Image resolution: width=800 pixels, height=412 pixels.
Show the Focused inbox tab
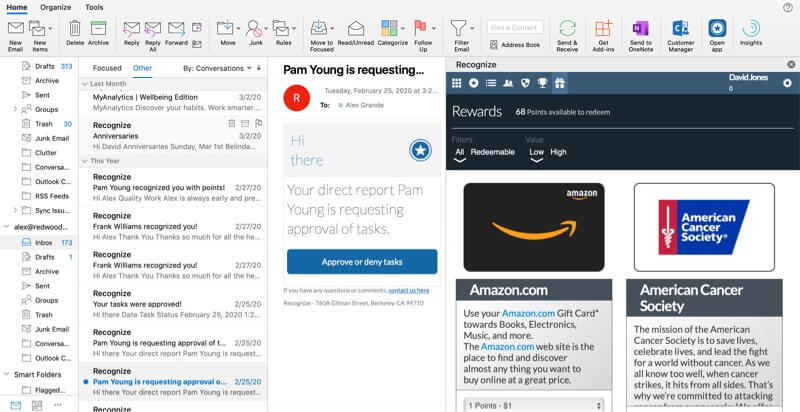pos(107,68)
